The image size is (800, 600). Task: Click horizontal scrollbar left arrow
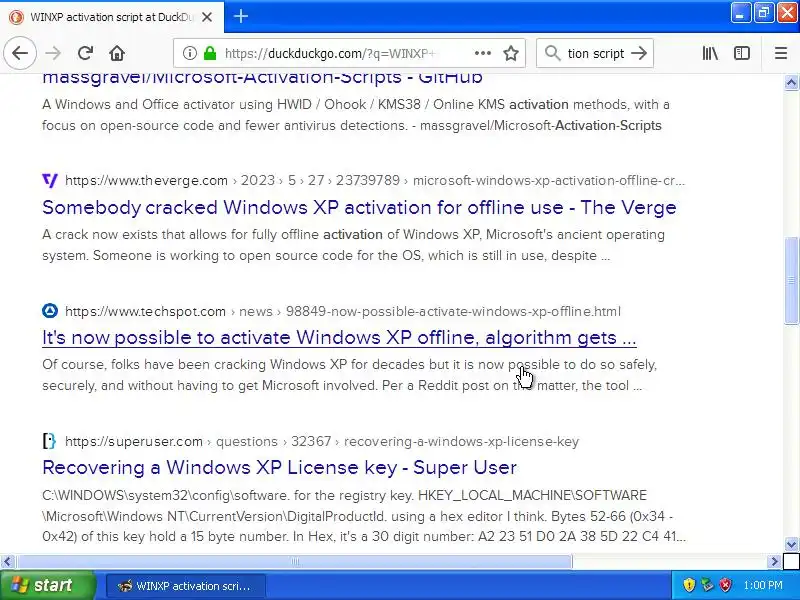tap(7, 562)
